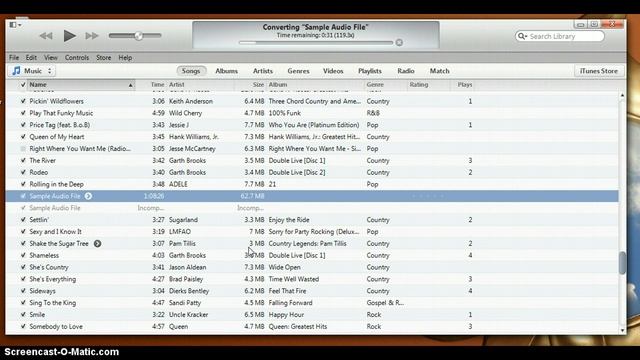Uncheck Rolling in the Deep checkbox

point(23,184)
